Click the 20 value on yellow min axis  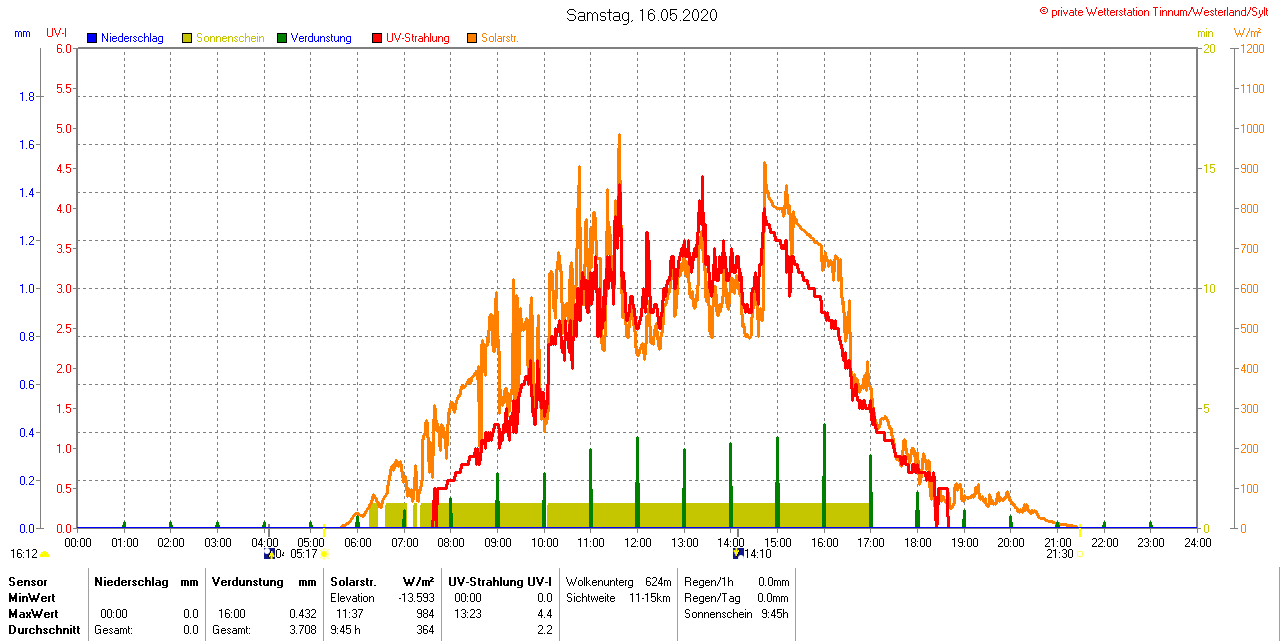click(1208, 48)
